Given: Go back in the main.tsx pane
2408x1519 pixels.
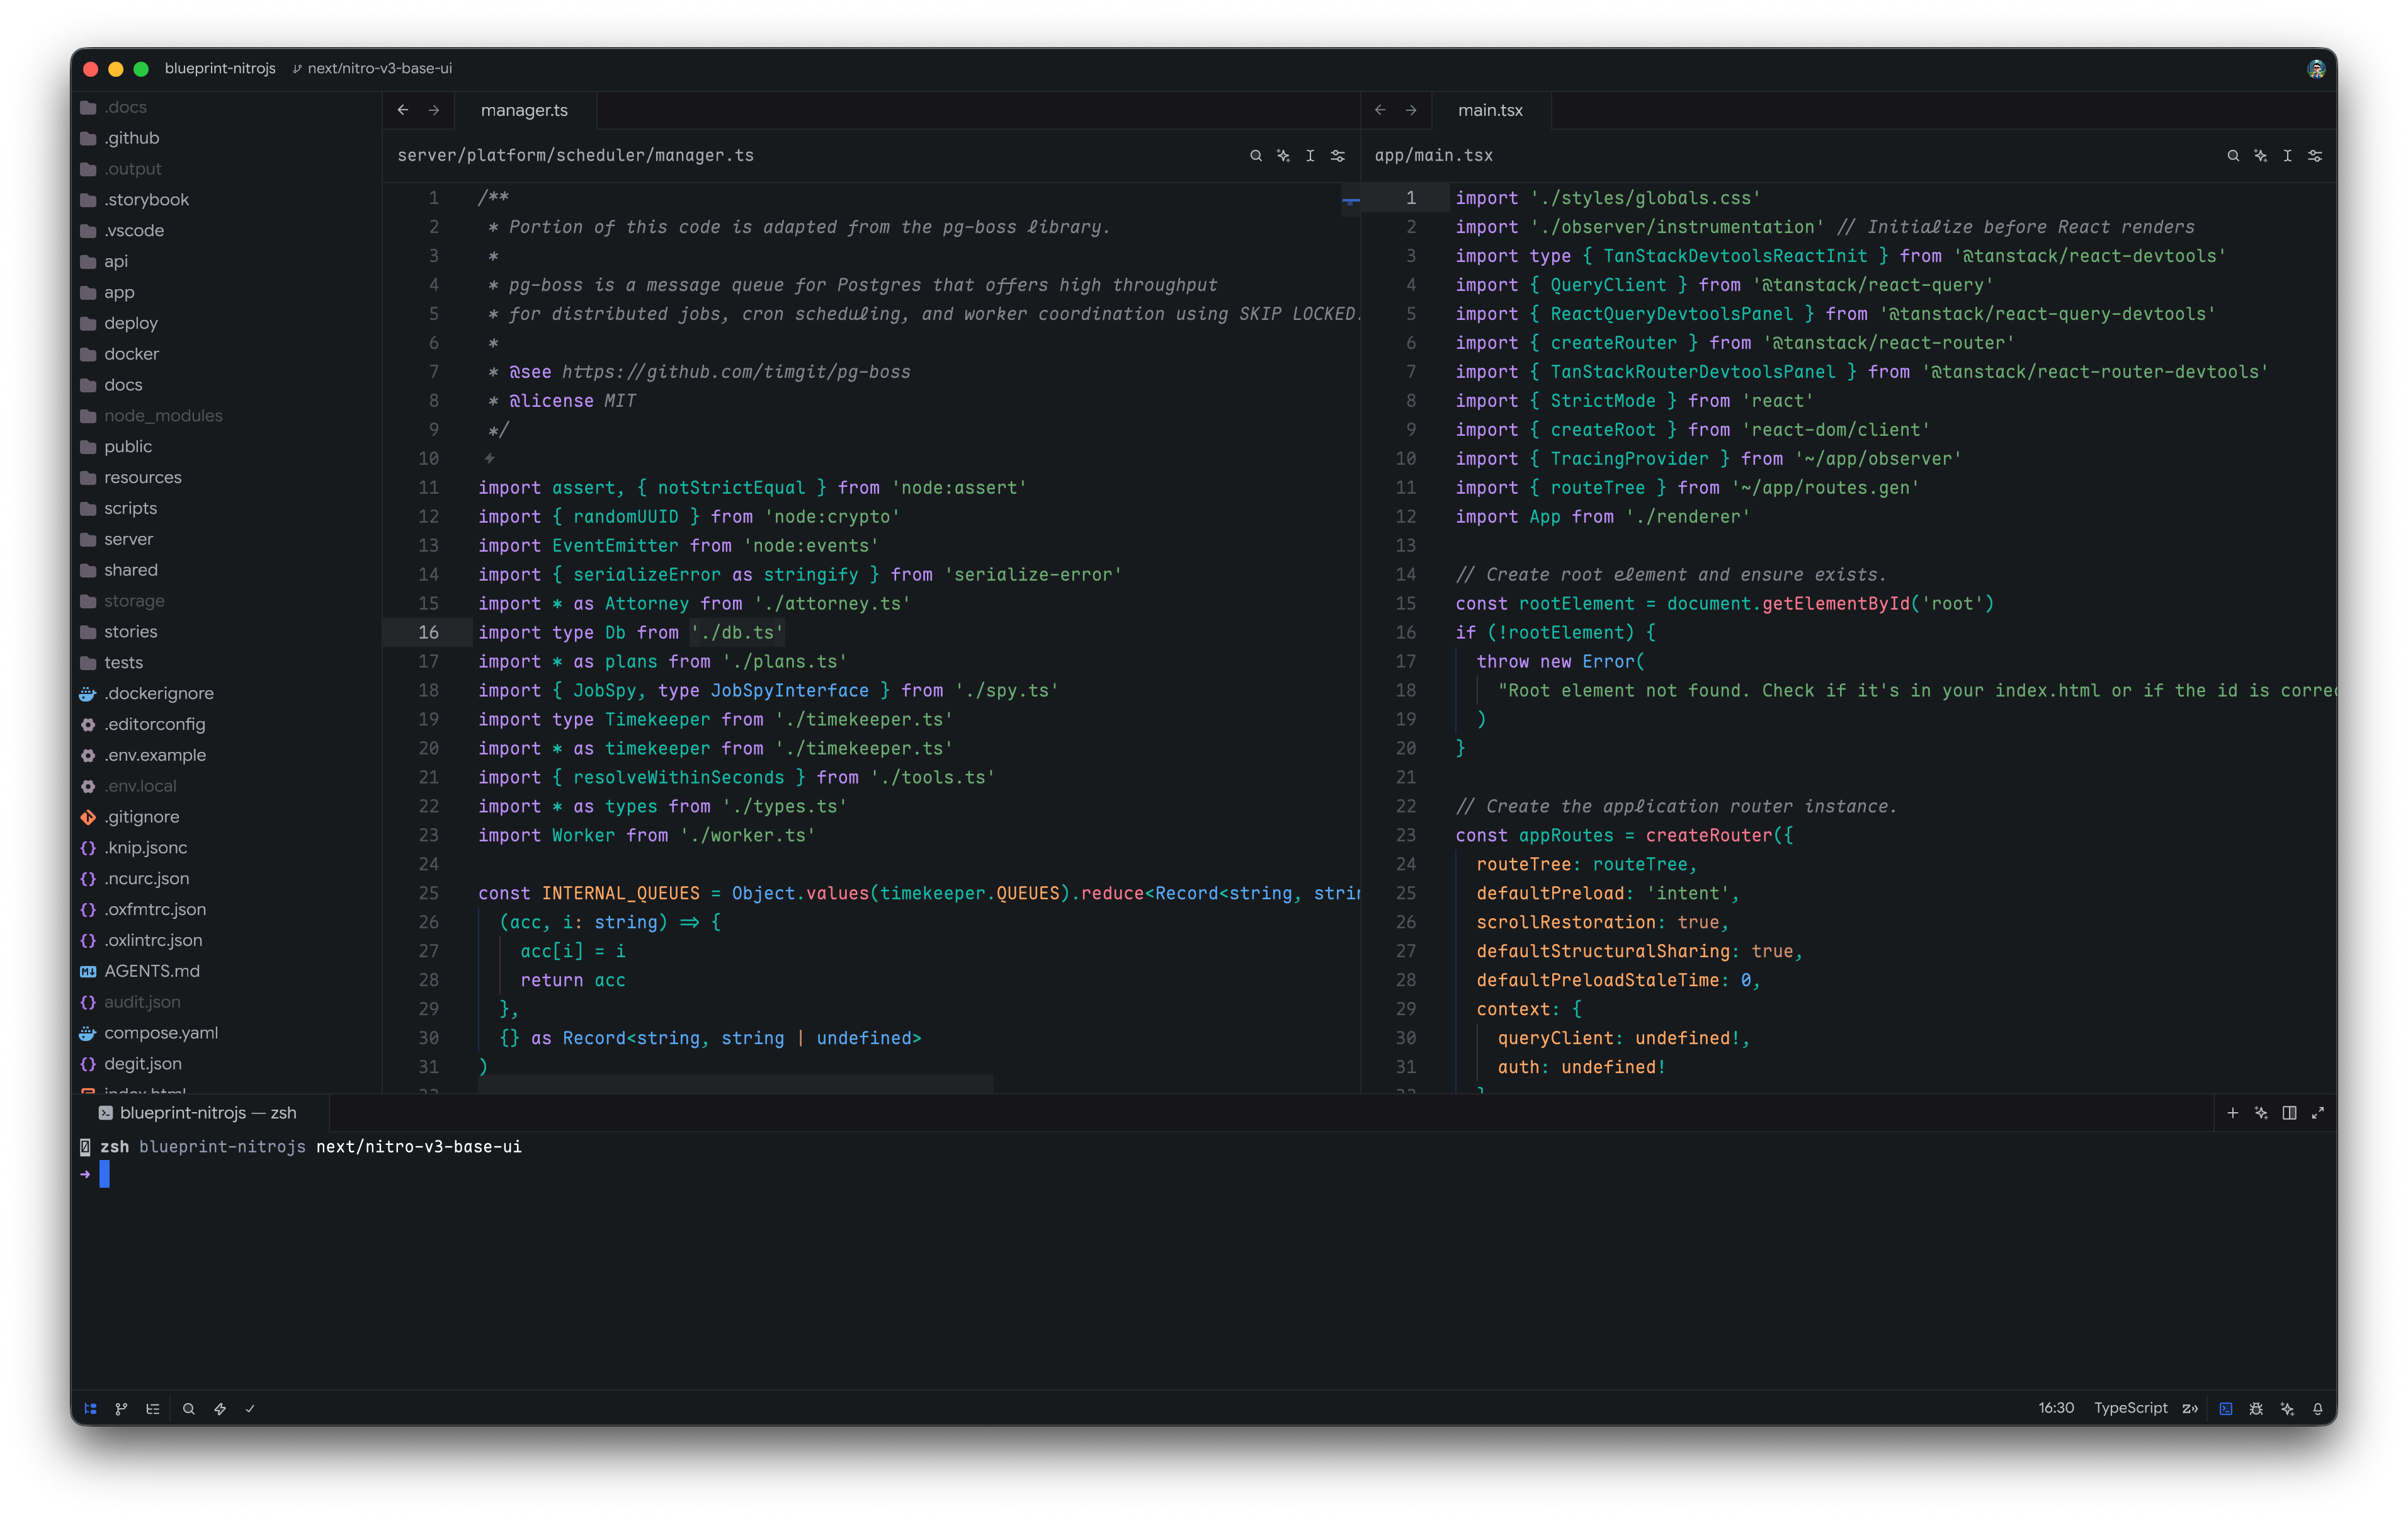Looking at the screenshot, I should point(1380,110).
